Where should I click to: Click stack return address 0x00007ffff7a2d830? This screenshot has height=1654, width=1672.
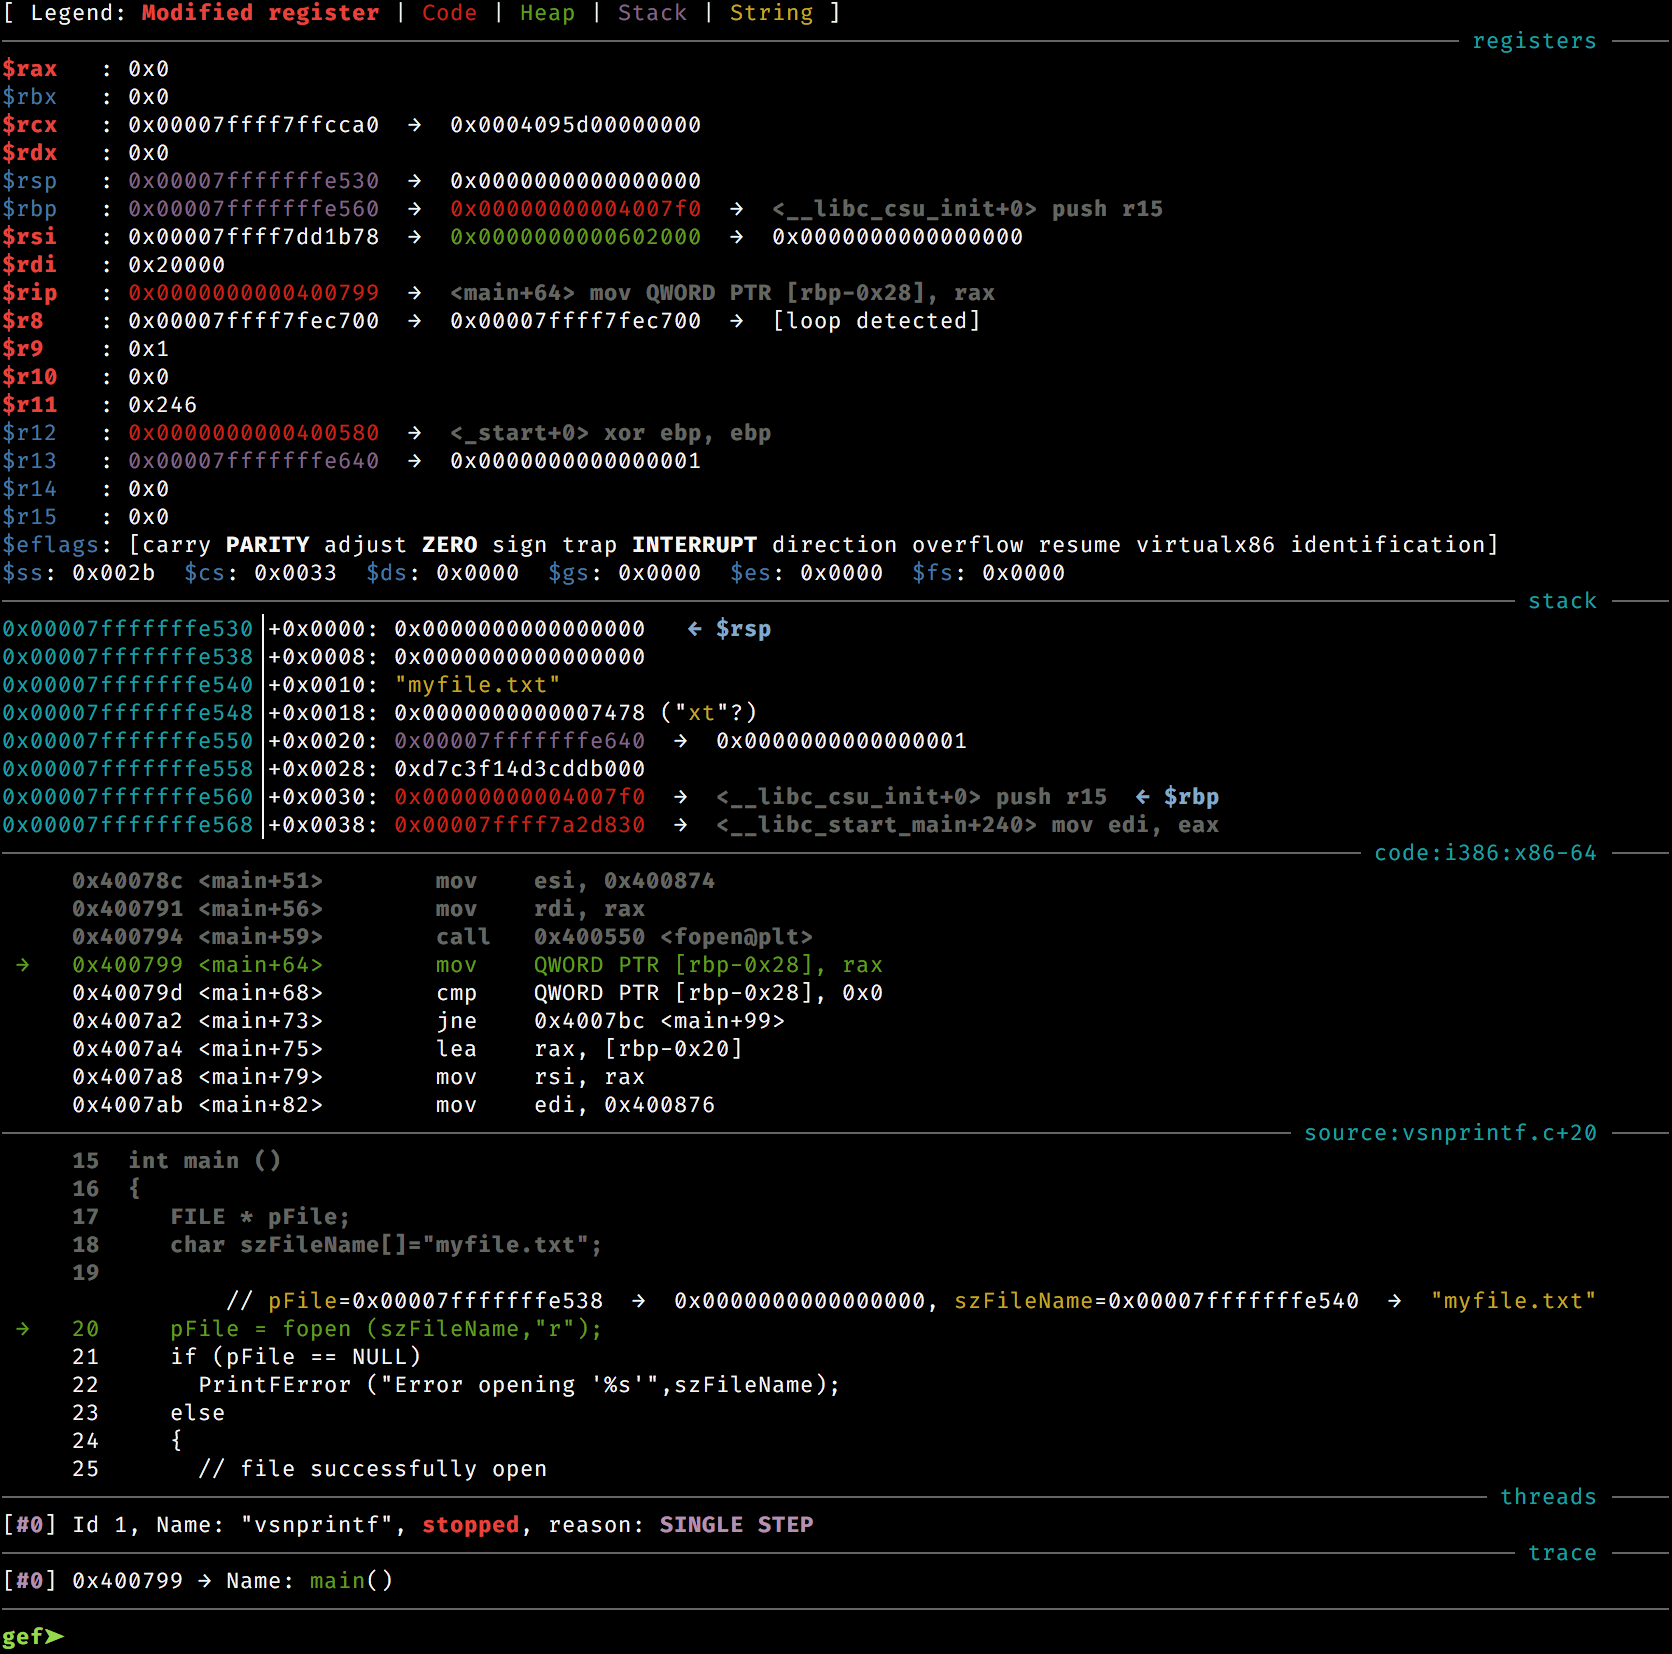519,825
